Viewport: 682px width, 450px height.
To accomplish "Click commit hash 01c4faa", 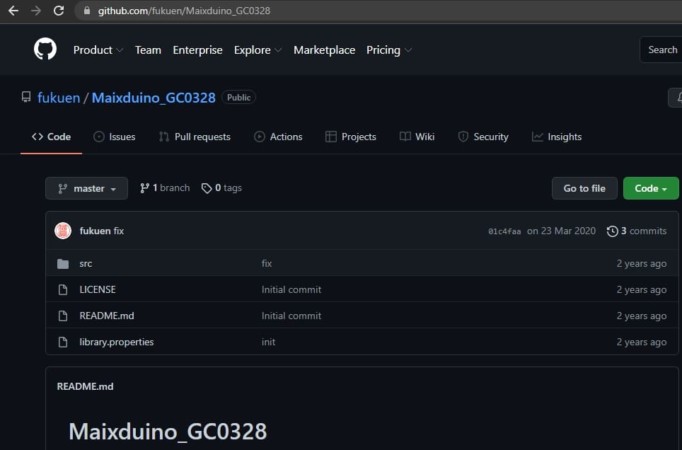I will click(504, 231).
